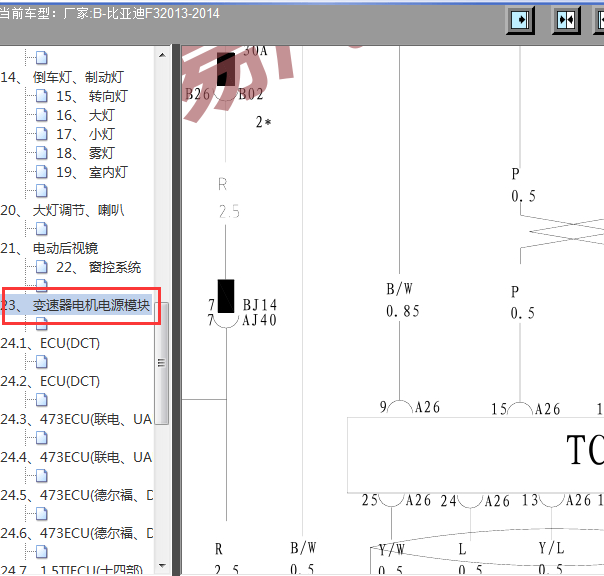The image size is (604, 576).
Task: Select 23、变速器电机电源模块 in the tree
Action: (75, 305)
